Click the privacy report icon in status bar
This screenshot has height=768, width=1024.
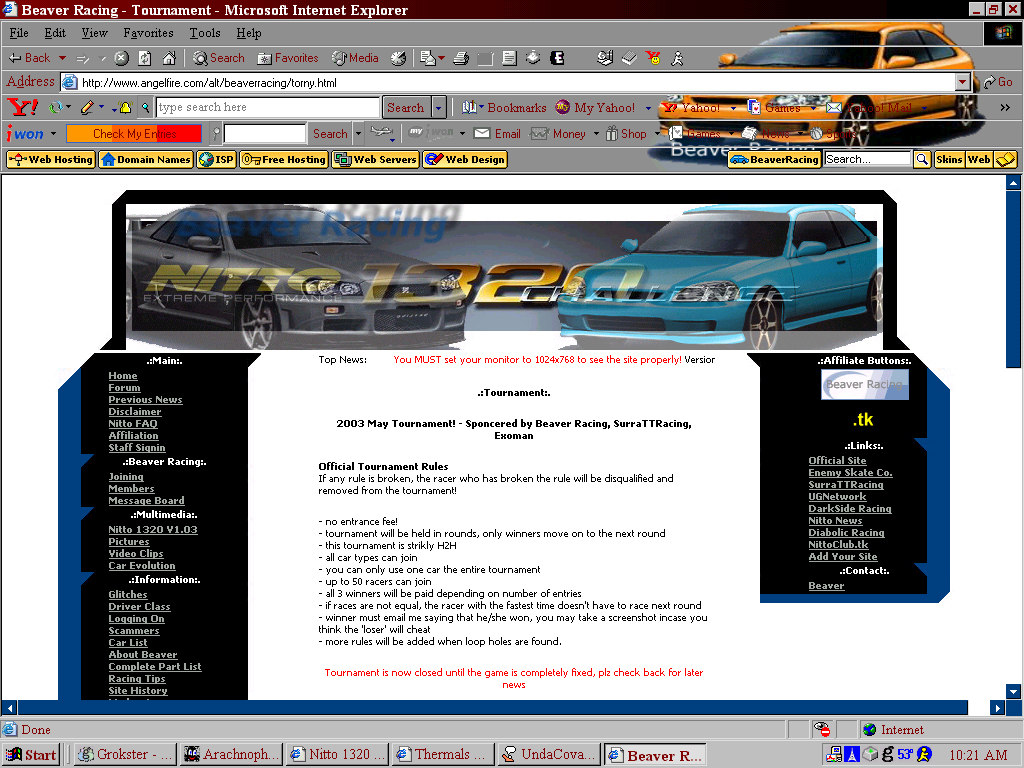[821, 729]
